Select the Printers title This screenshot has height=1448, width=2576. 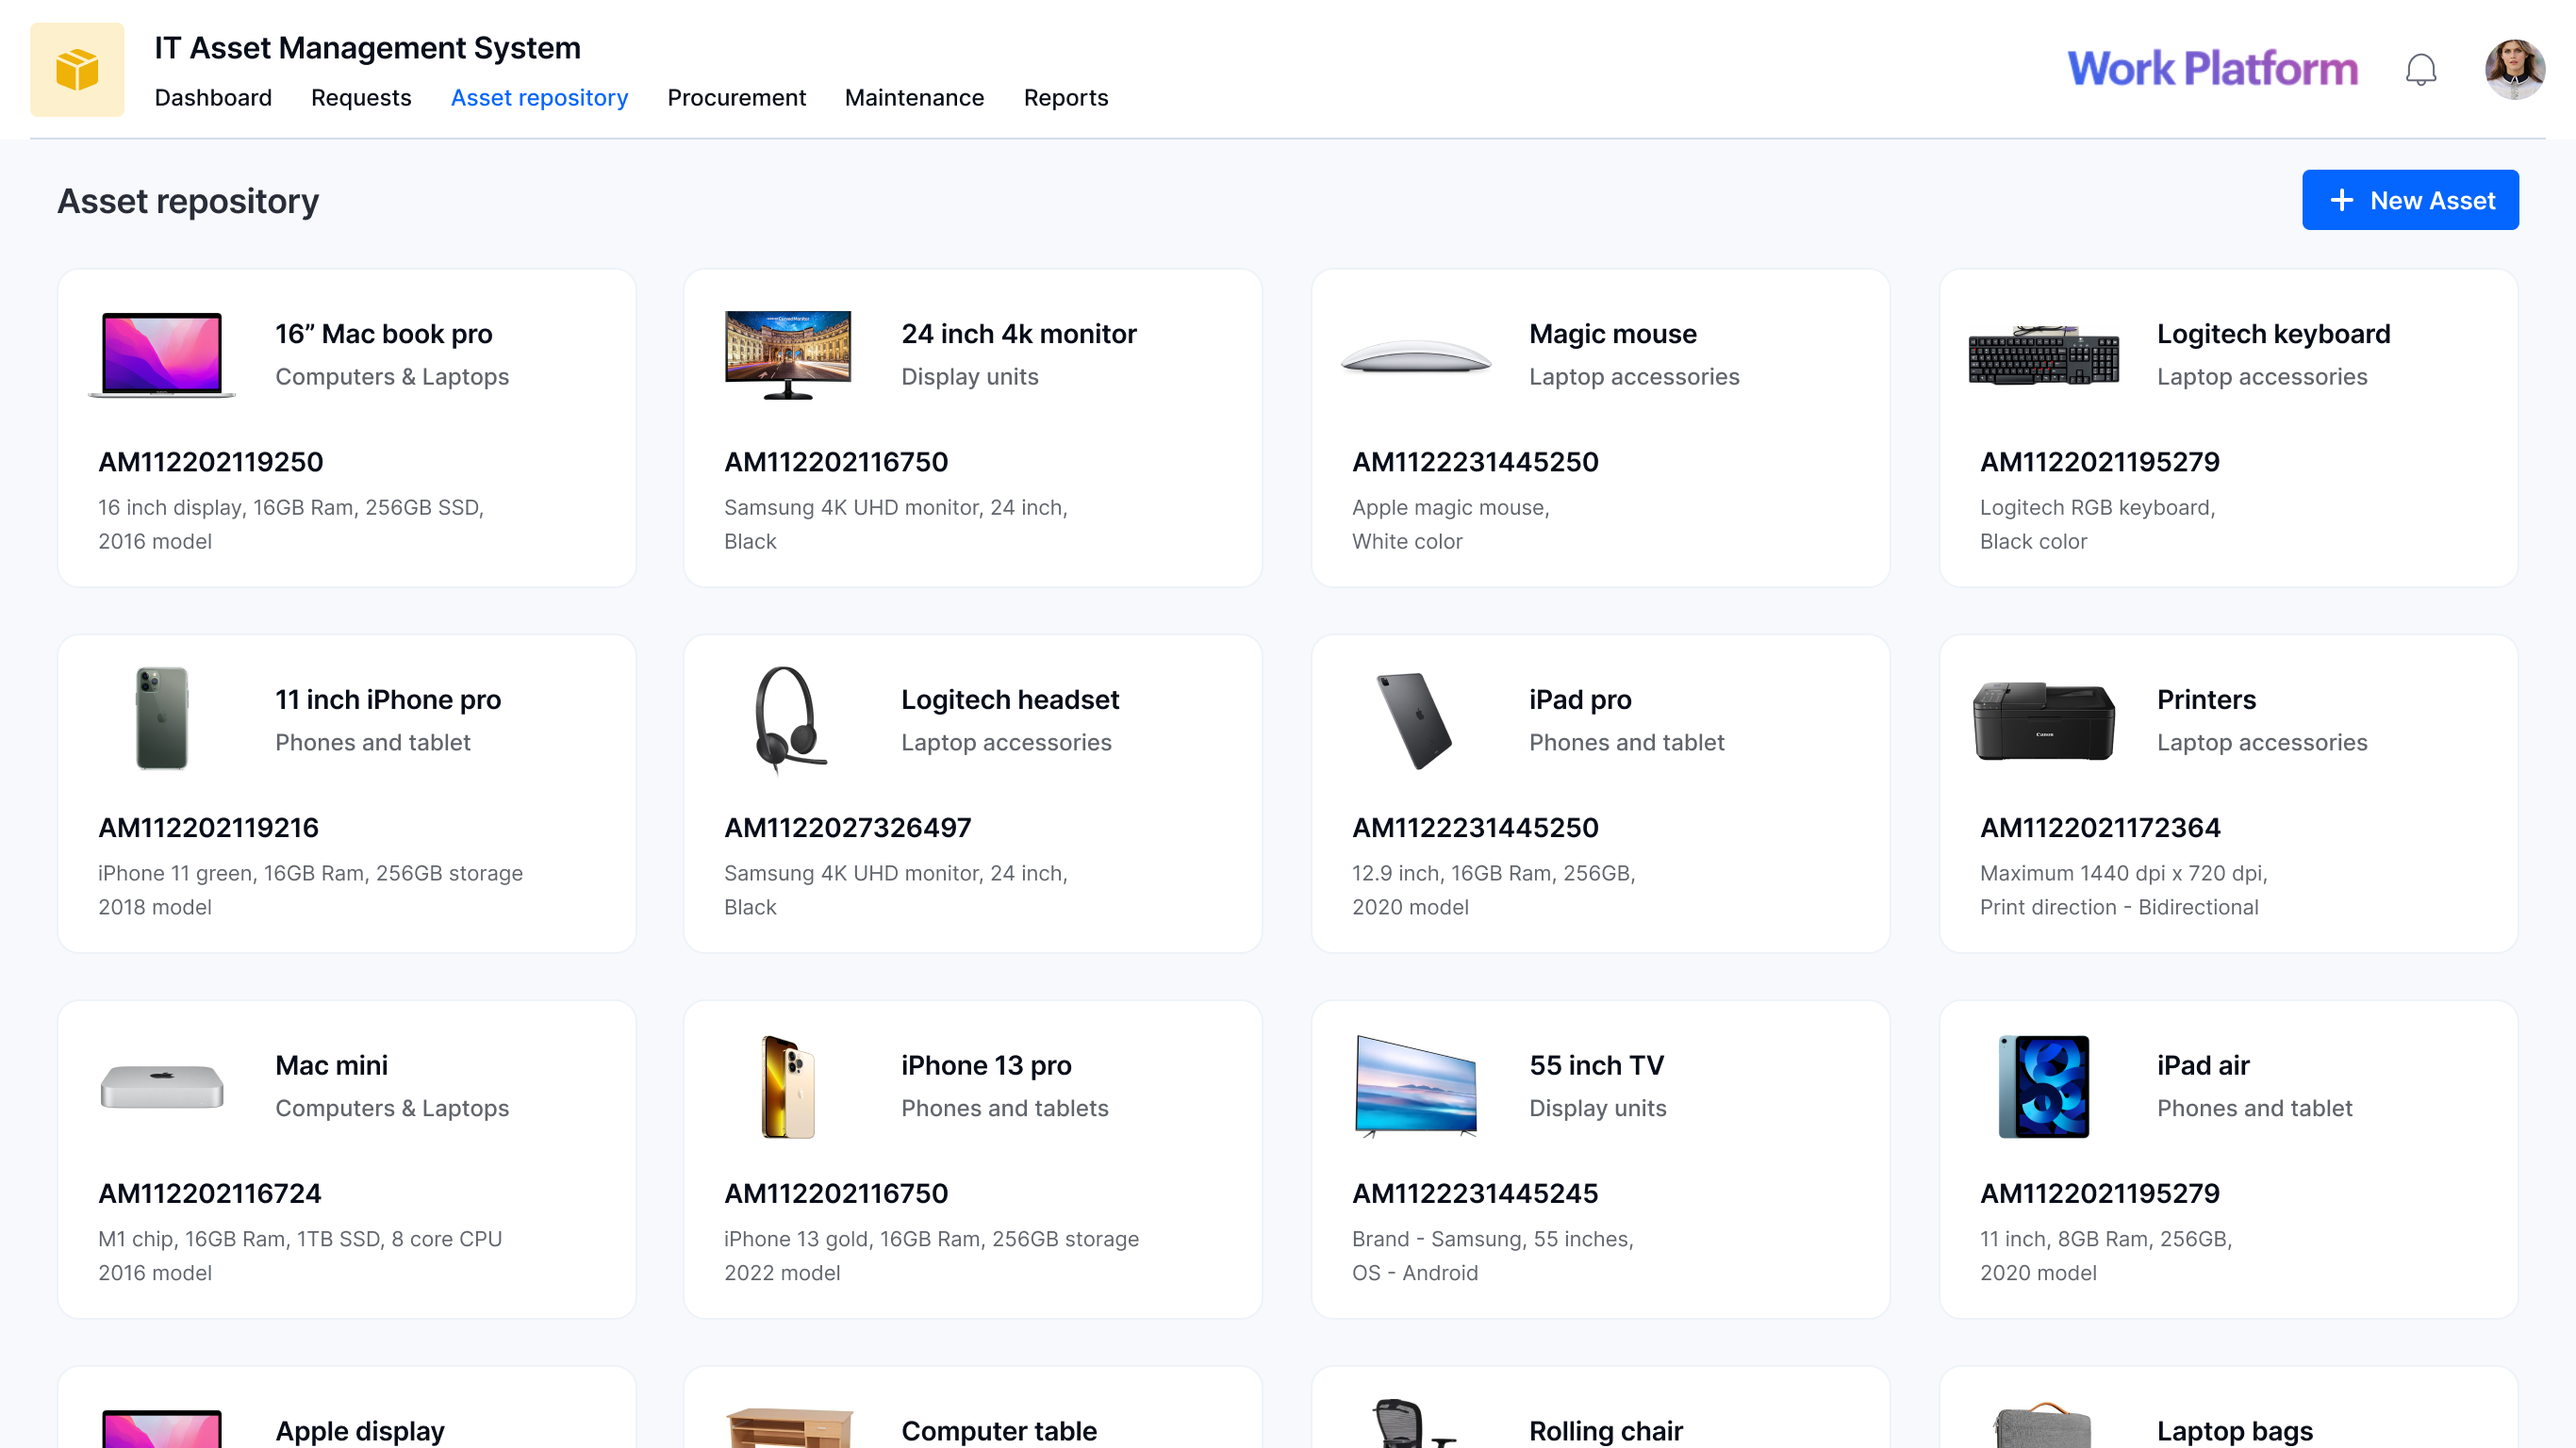tap(2206, 700)
